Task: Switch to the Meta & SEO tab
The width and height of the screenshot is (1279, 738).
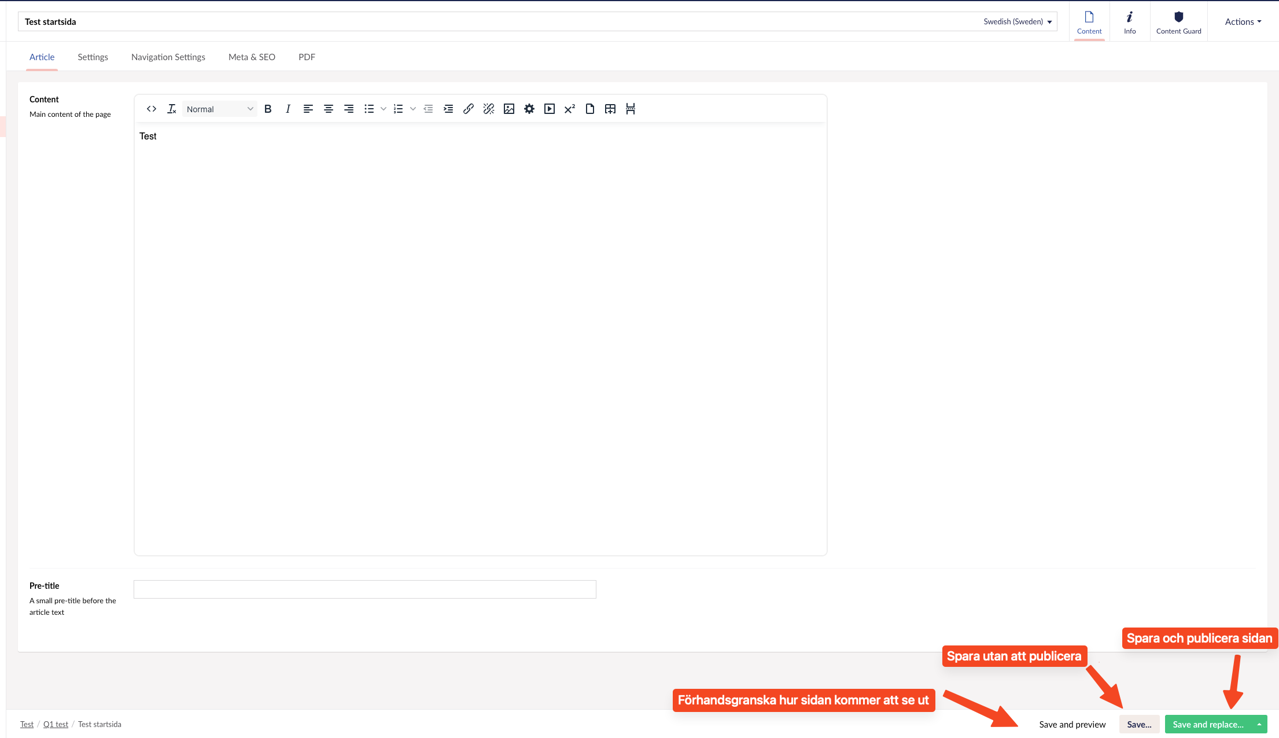Action: point(251,57)
